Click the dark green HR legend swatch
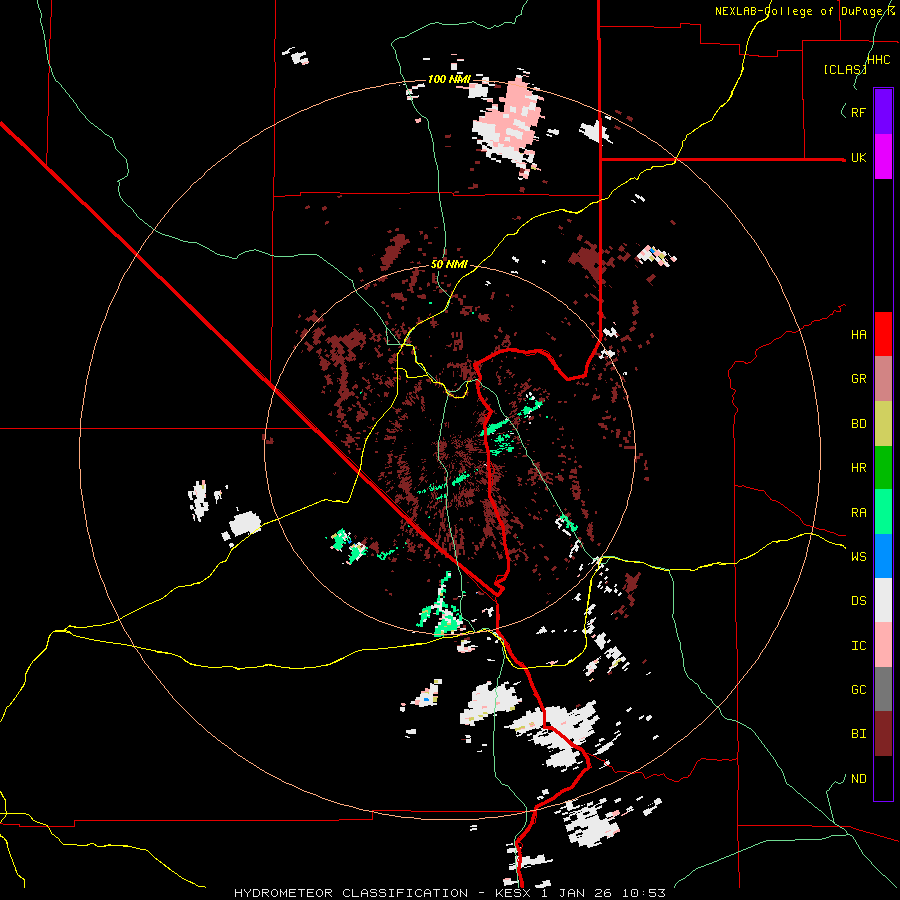The width and height of the screenshot is (900, 900). (x=883, y=467)
